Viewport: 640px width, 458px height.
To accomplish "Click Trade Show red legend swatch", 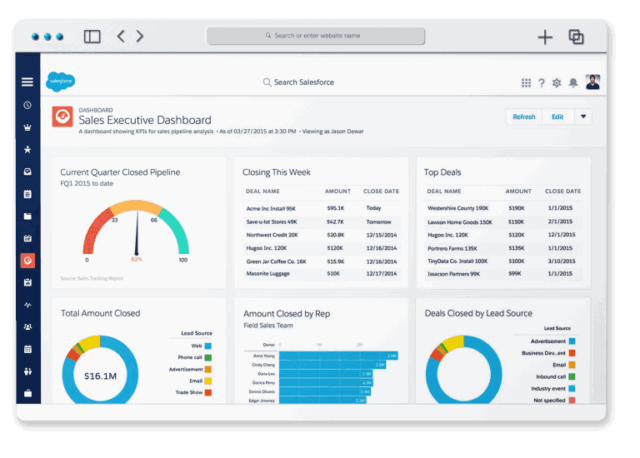I will 208,393.
